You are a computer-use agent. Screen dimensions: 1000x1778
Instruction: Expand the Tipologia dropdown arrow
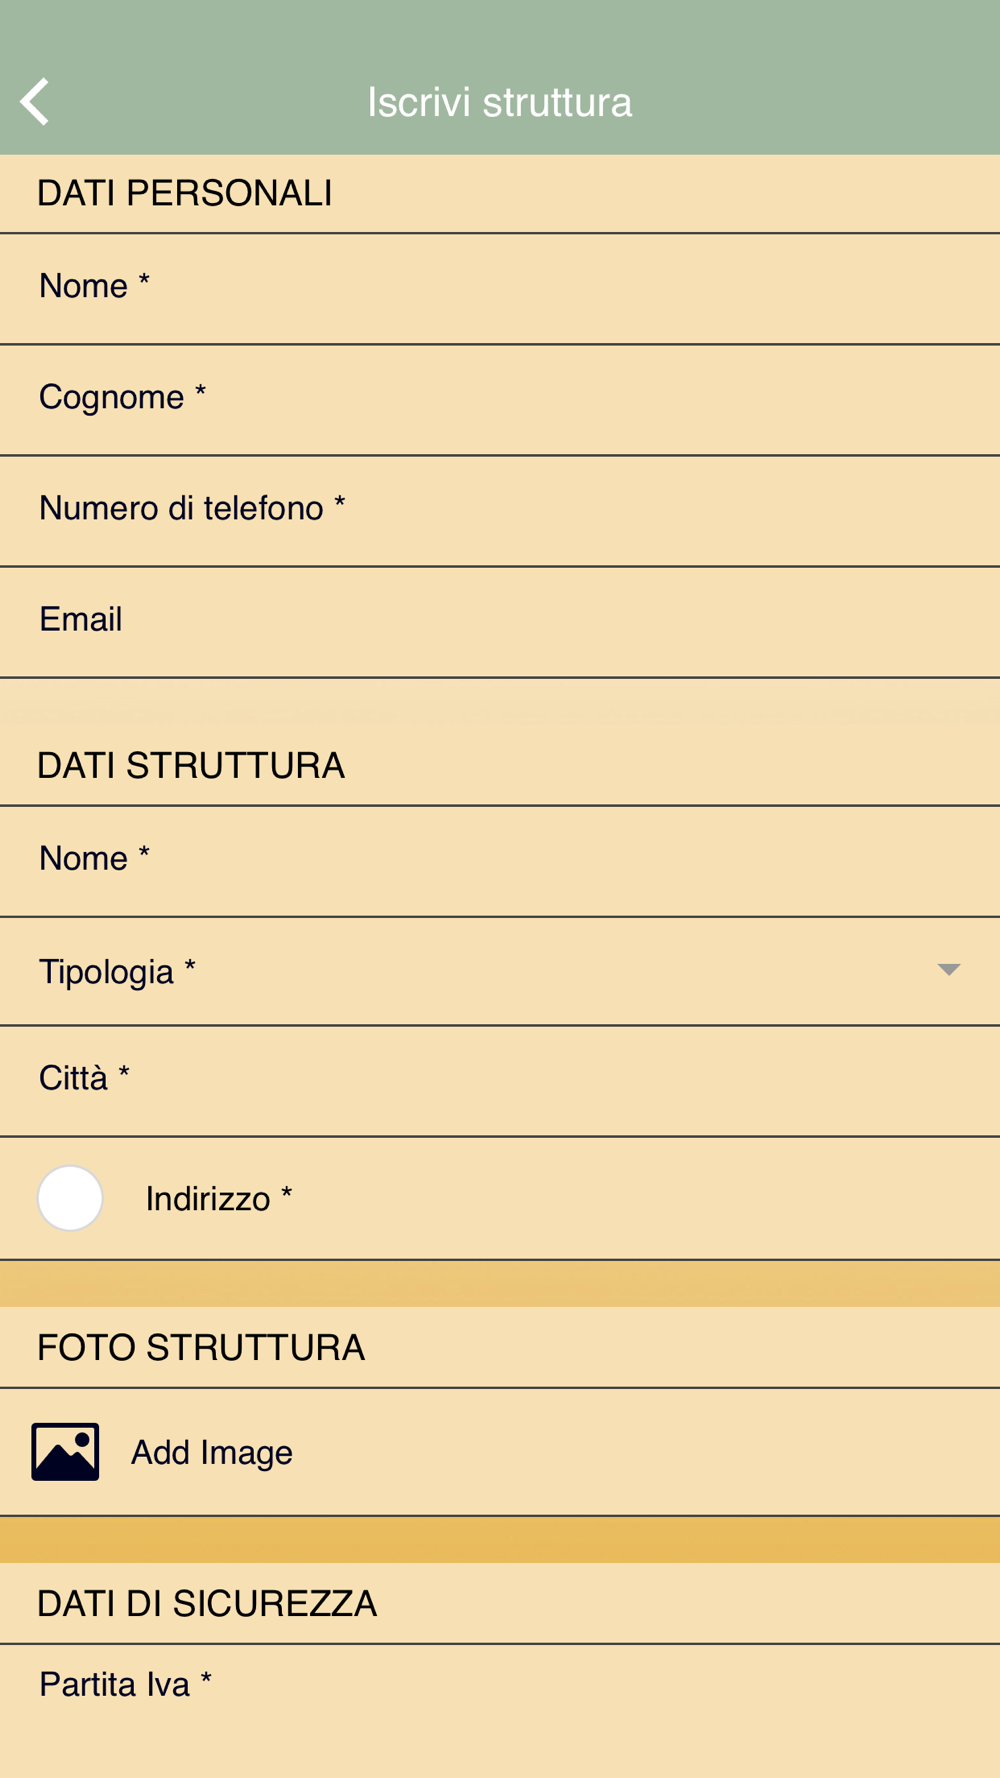click(949, 970)
